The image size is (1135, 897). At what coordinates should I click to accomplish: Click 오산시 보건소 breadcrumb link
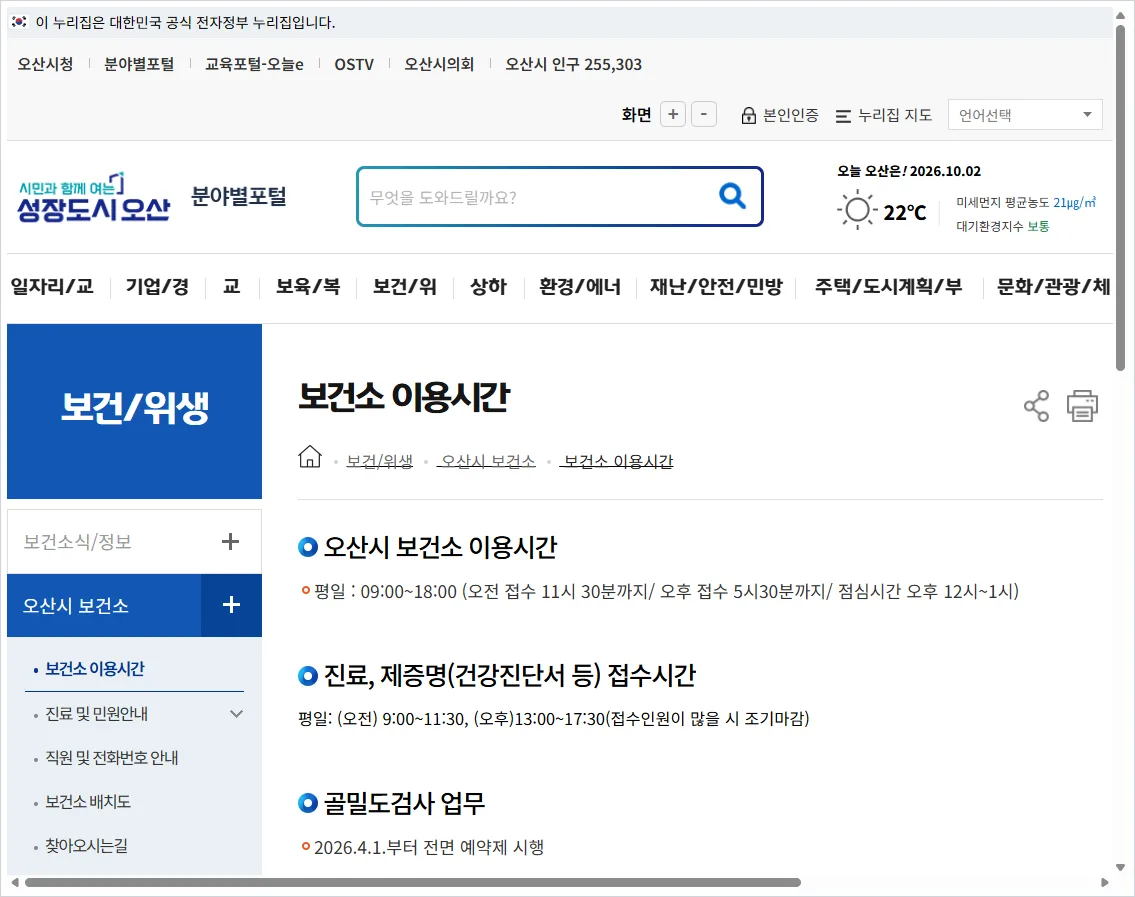click(488, 461)
